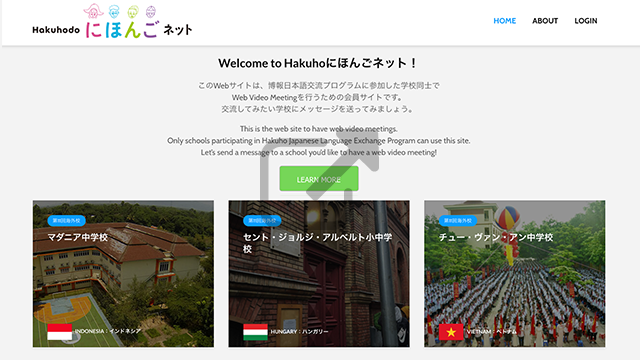Select the Vietnam school assembly photo
Screen dimensions: 640x360
tap(515, 273)
